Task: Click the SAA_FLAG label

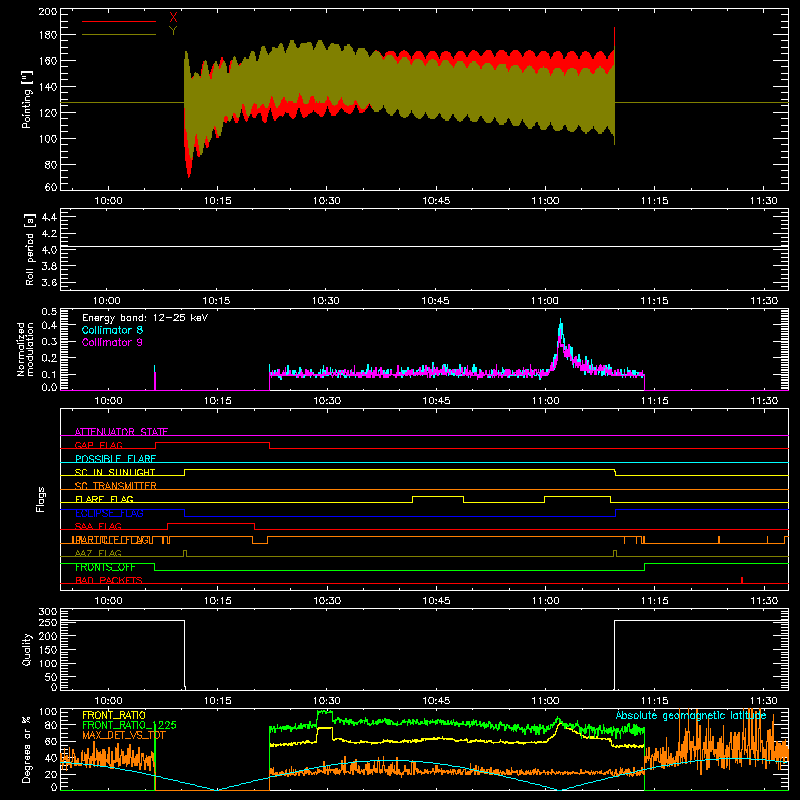Action: tap(98, 526)
